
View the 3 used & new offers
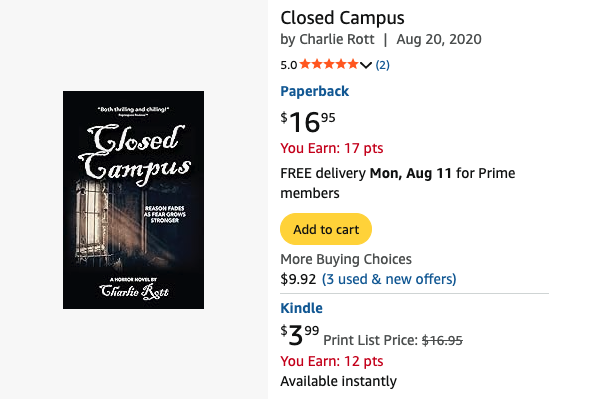[389, 279]
